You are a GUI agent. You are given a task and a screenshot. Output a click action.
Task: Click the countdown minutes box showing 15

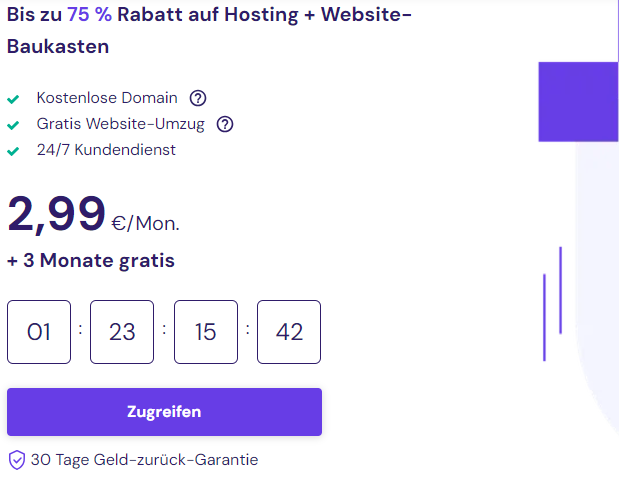(x=206, y=332)
